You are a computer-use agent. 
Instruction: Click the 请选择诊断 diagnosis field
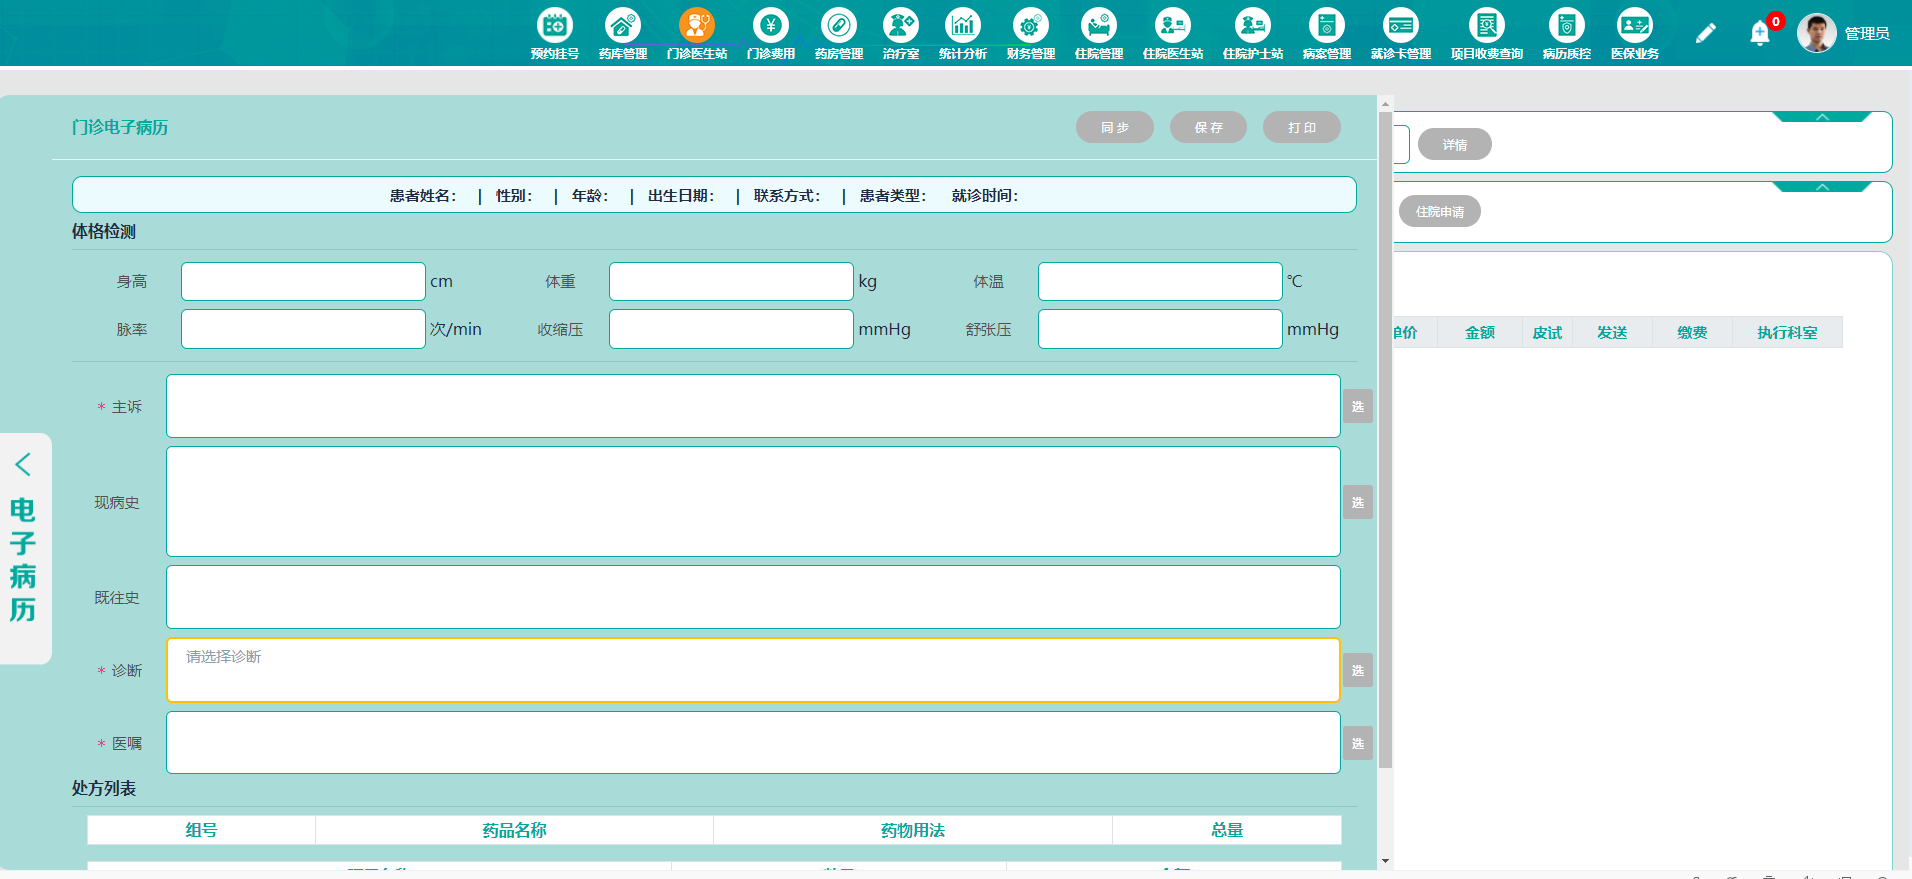coord(753,670)
